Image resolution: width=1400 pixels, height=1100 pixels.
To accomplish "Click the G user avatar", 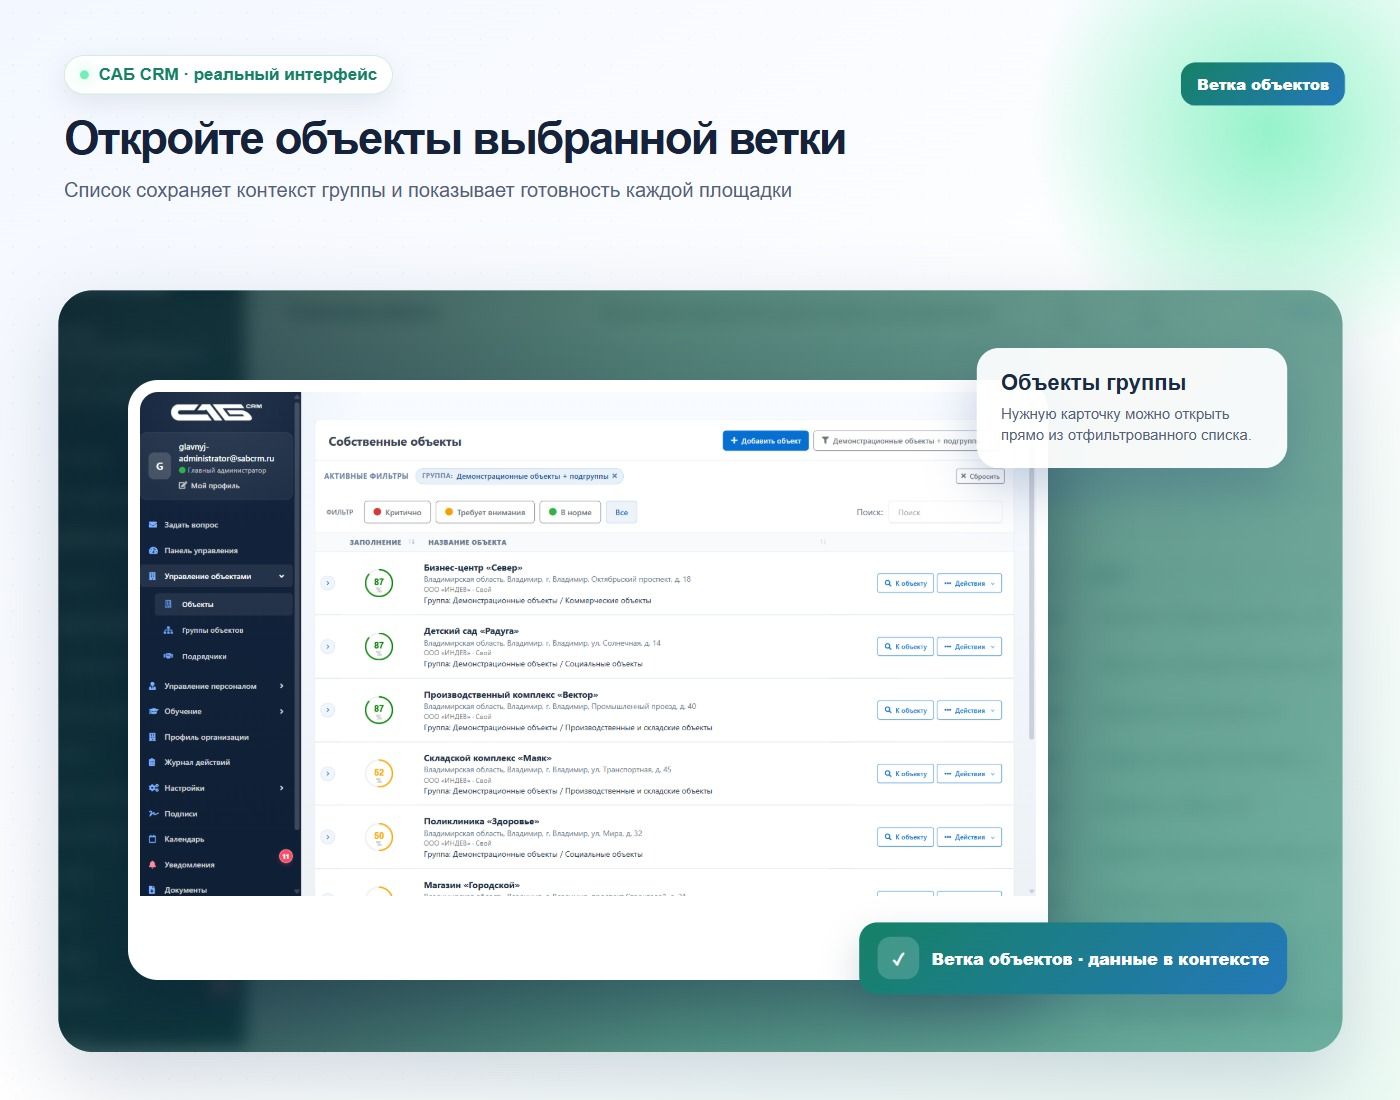I will point(159,466).
